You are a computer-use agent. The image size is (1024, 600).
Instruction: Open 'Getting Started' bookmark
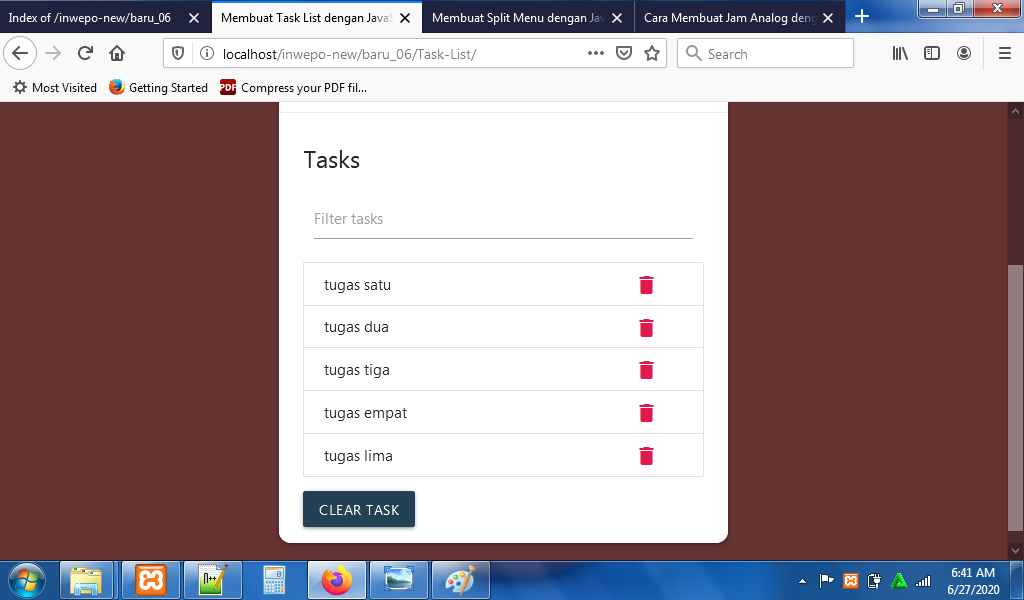159,87
